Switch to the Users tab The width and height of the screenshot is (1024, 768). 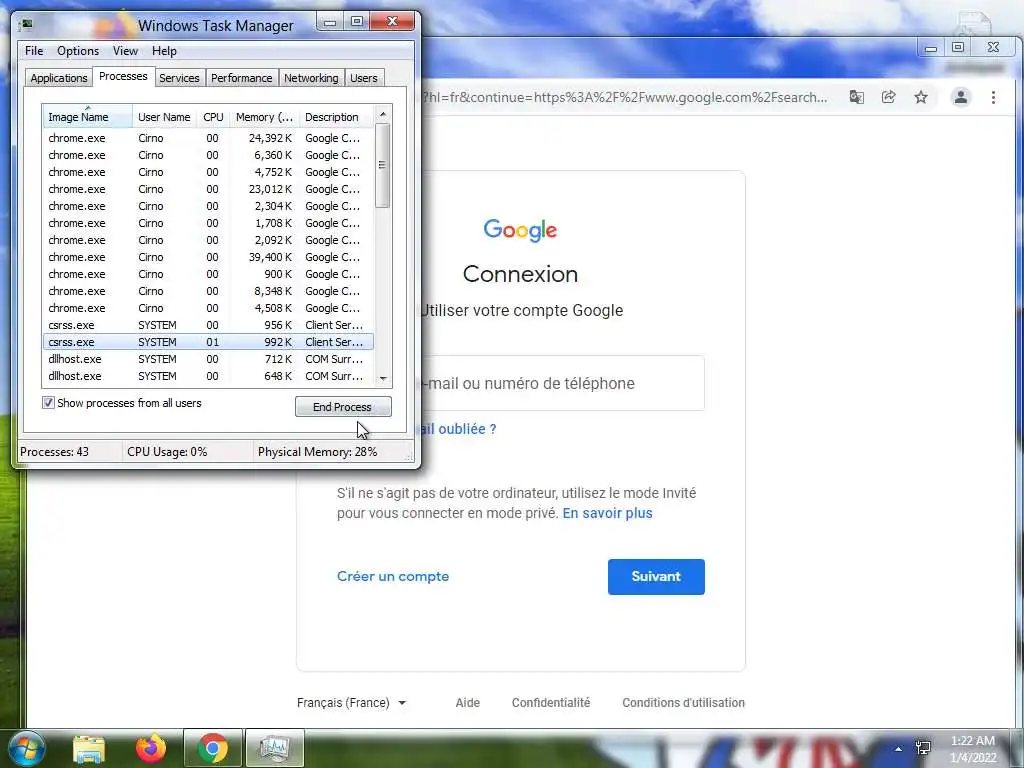pos(364,78)
